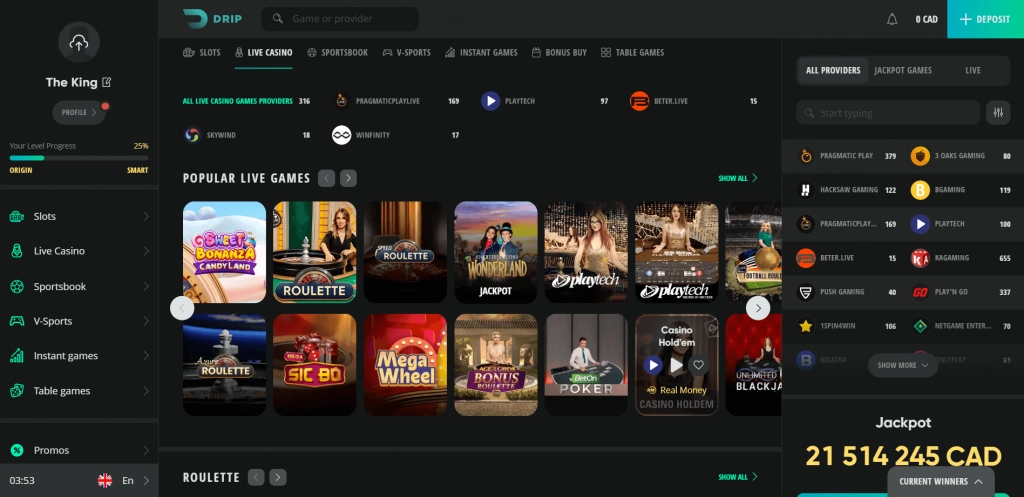The width and height of the screenshot is (1024, 497).
Task: Click the Hacksaw Gaming provider icon
Action: point(806,190)
